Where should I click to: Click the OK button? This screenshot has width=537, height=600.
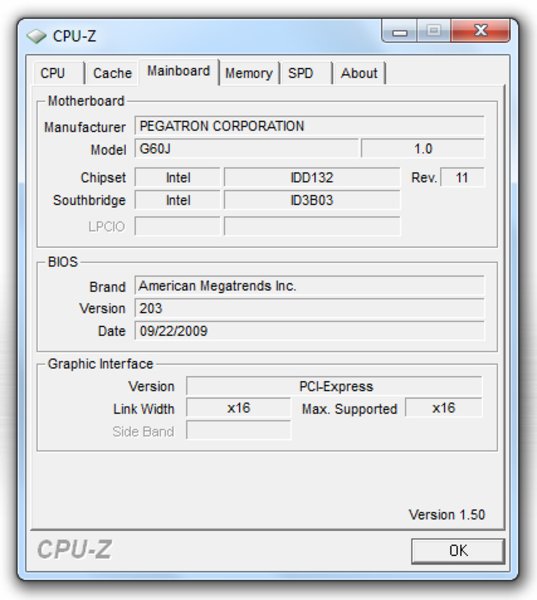458,551
